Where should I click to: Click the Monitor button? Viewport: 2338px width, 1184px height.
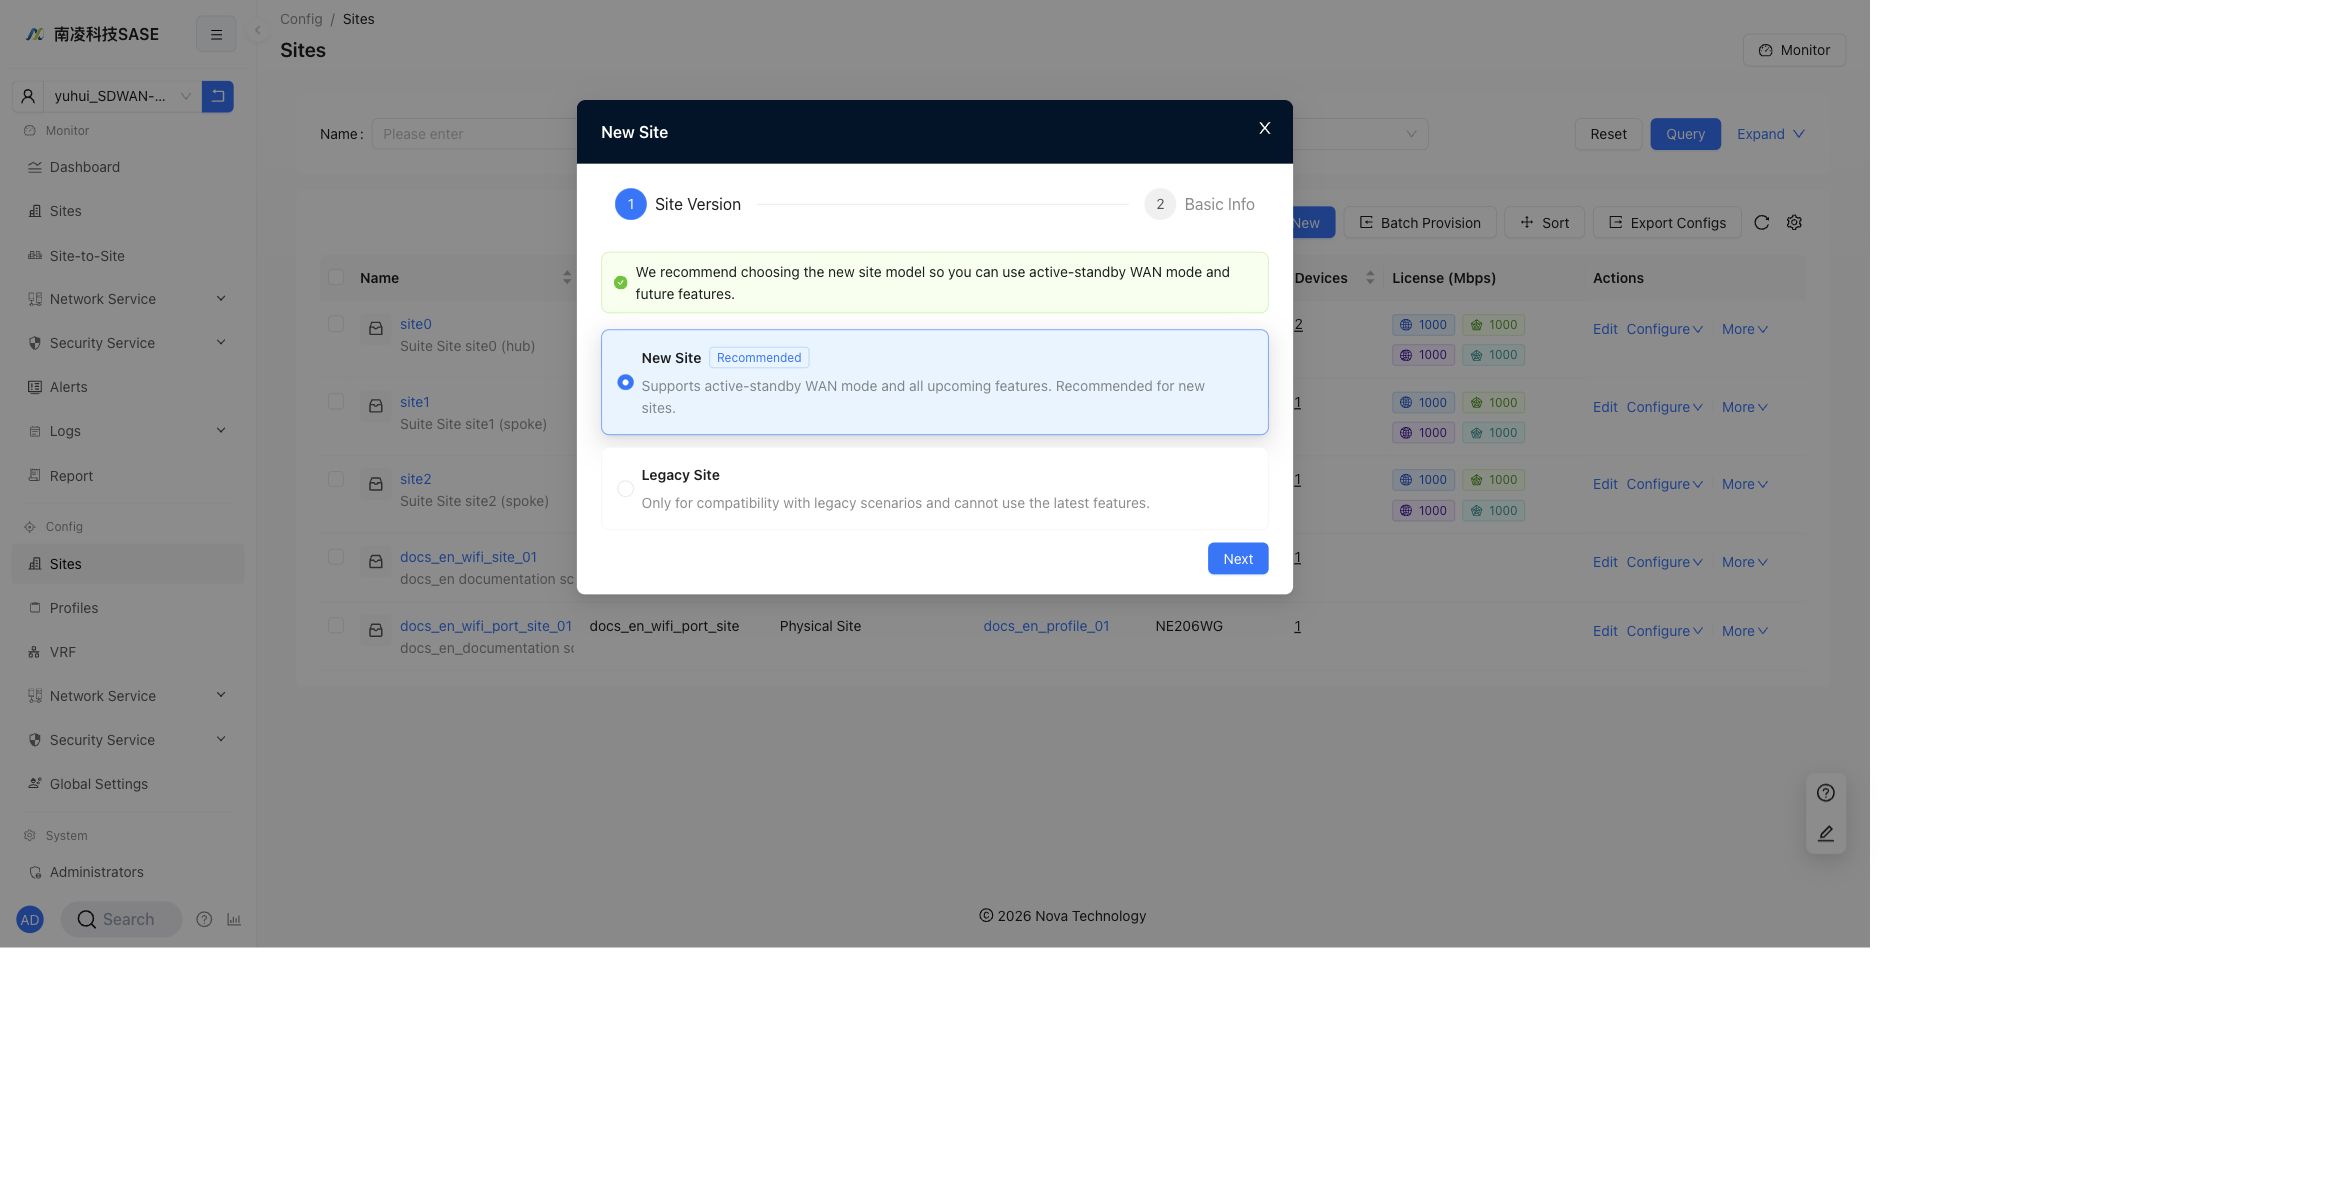1794,50
